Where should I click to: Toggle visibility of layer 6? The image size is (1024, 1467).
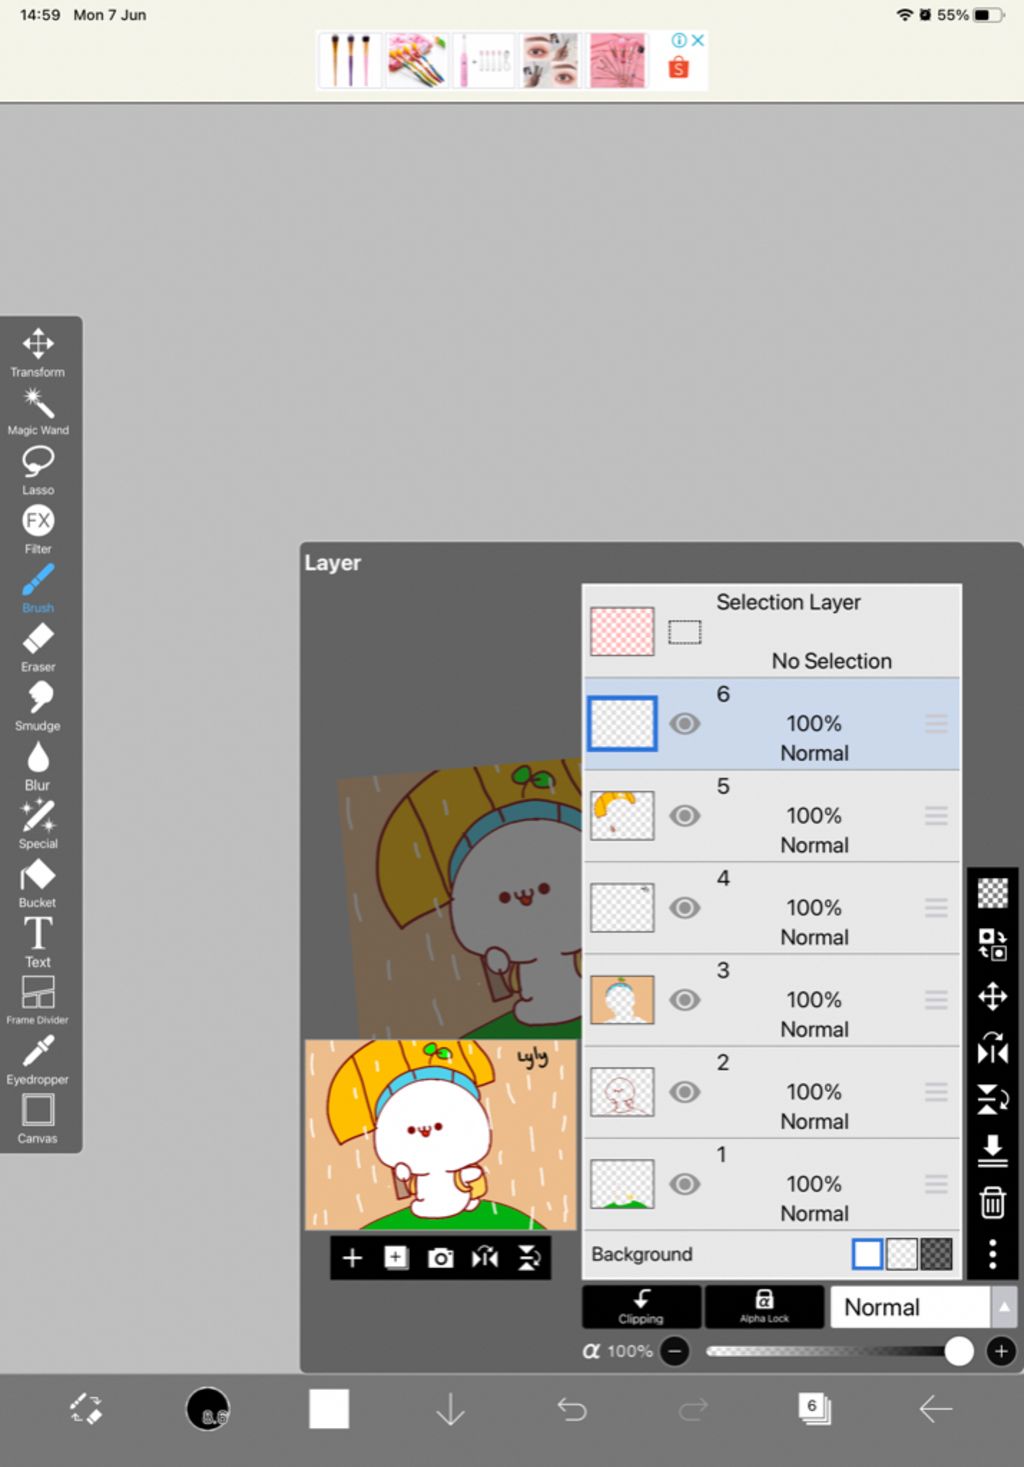684,723
